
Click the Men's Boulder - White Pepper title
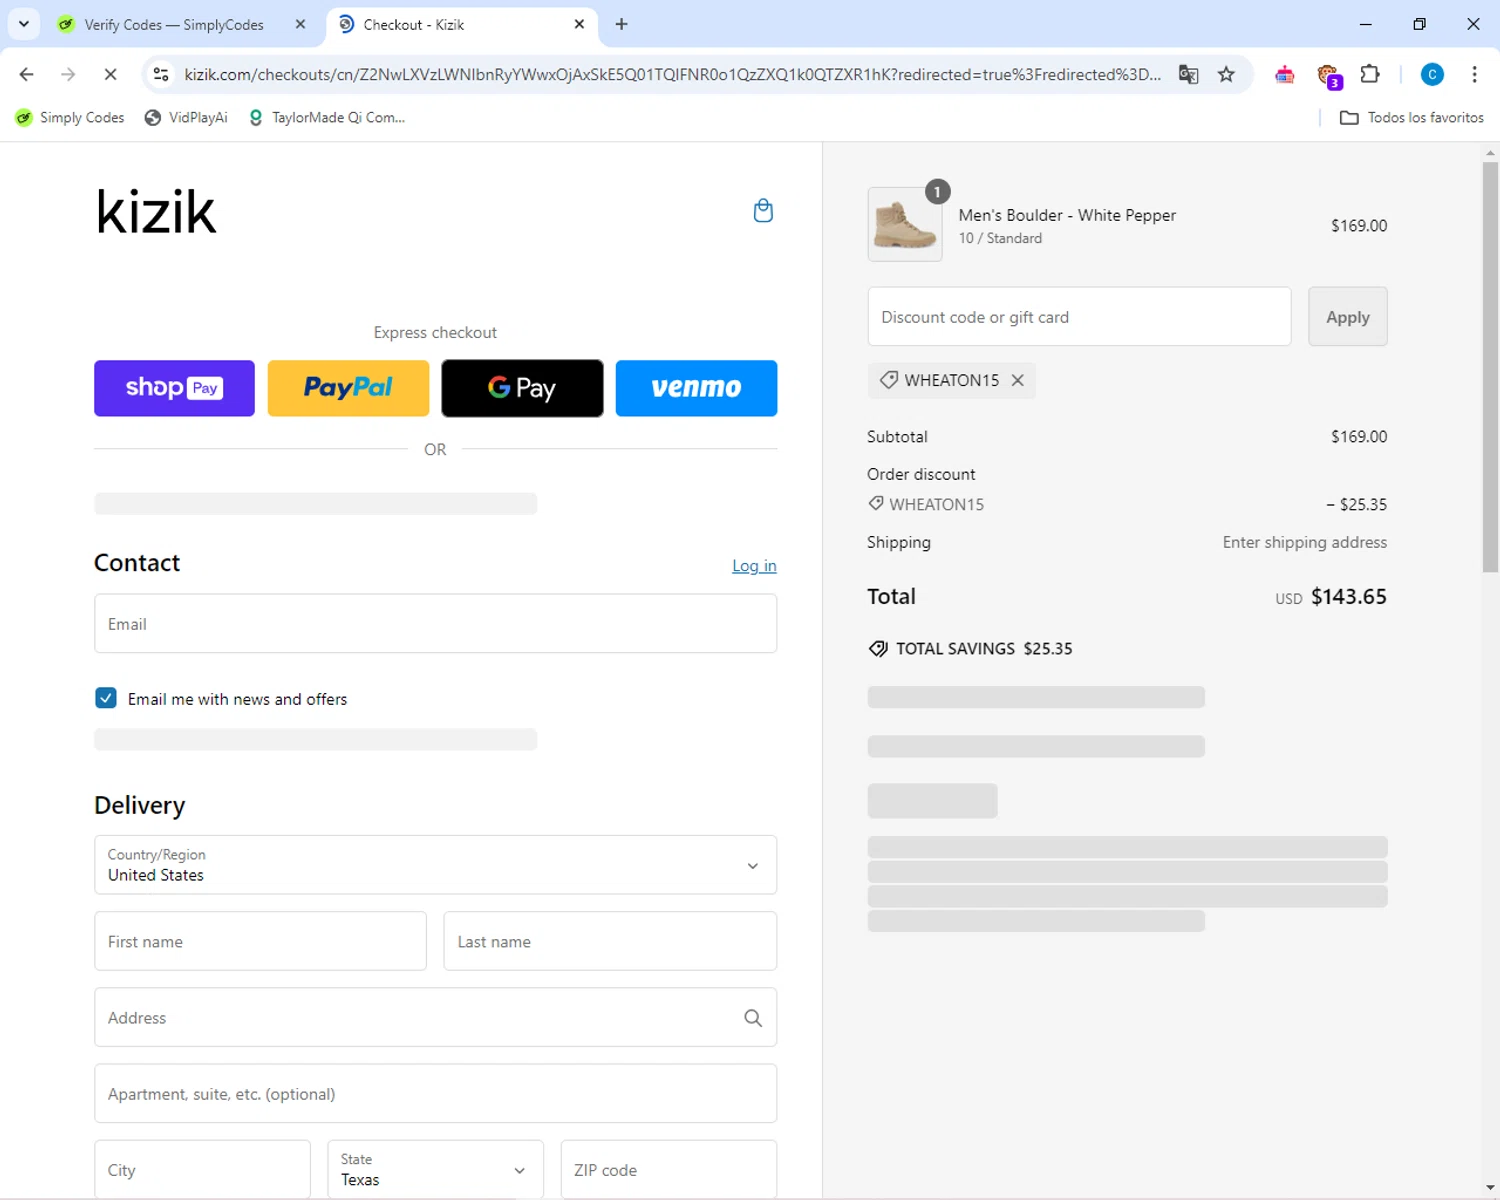[x=1067, y=215]
